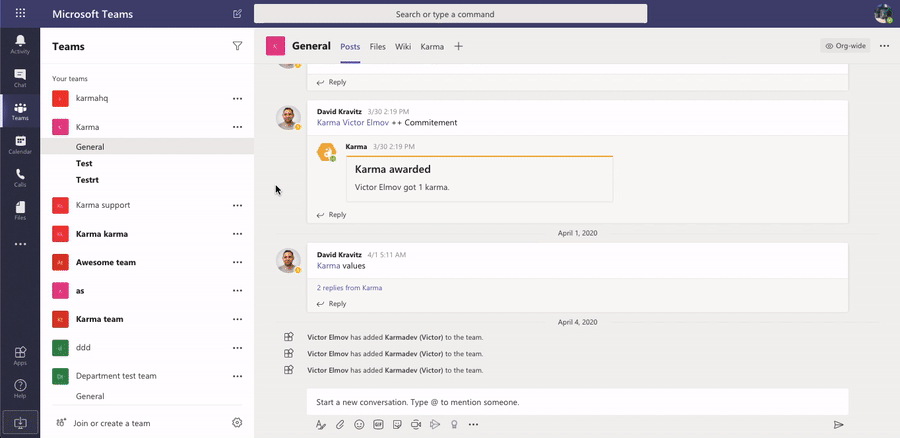The height and width of the screenshot is (438, 900).
Task: Open the Apps store icon
Action: [20, 356]
